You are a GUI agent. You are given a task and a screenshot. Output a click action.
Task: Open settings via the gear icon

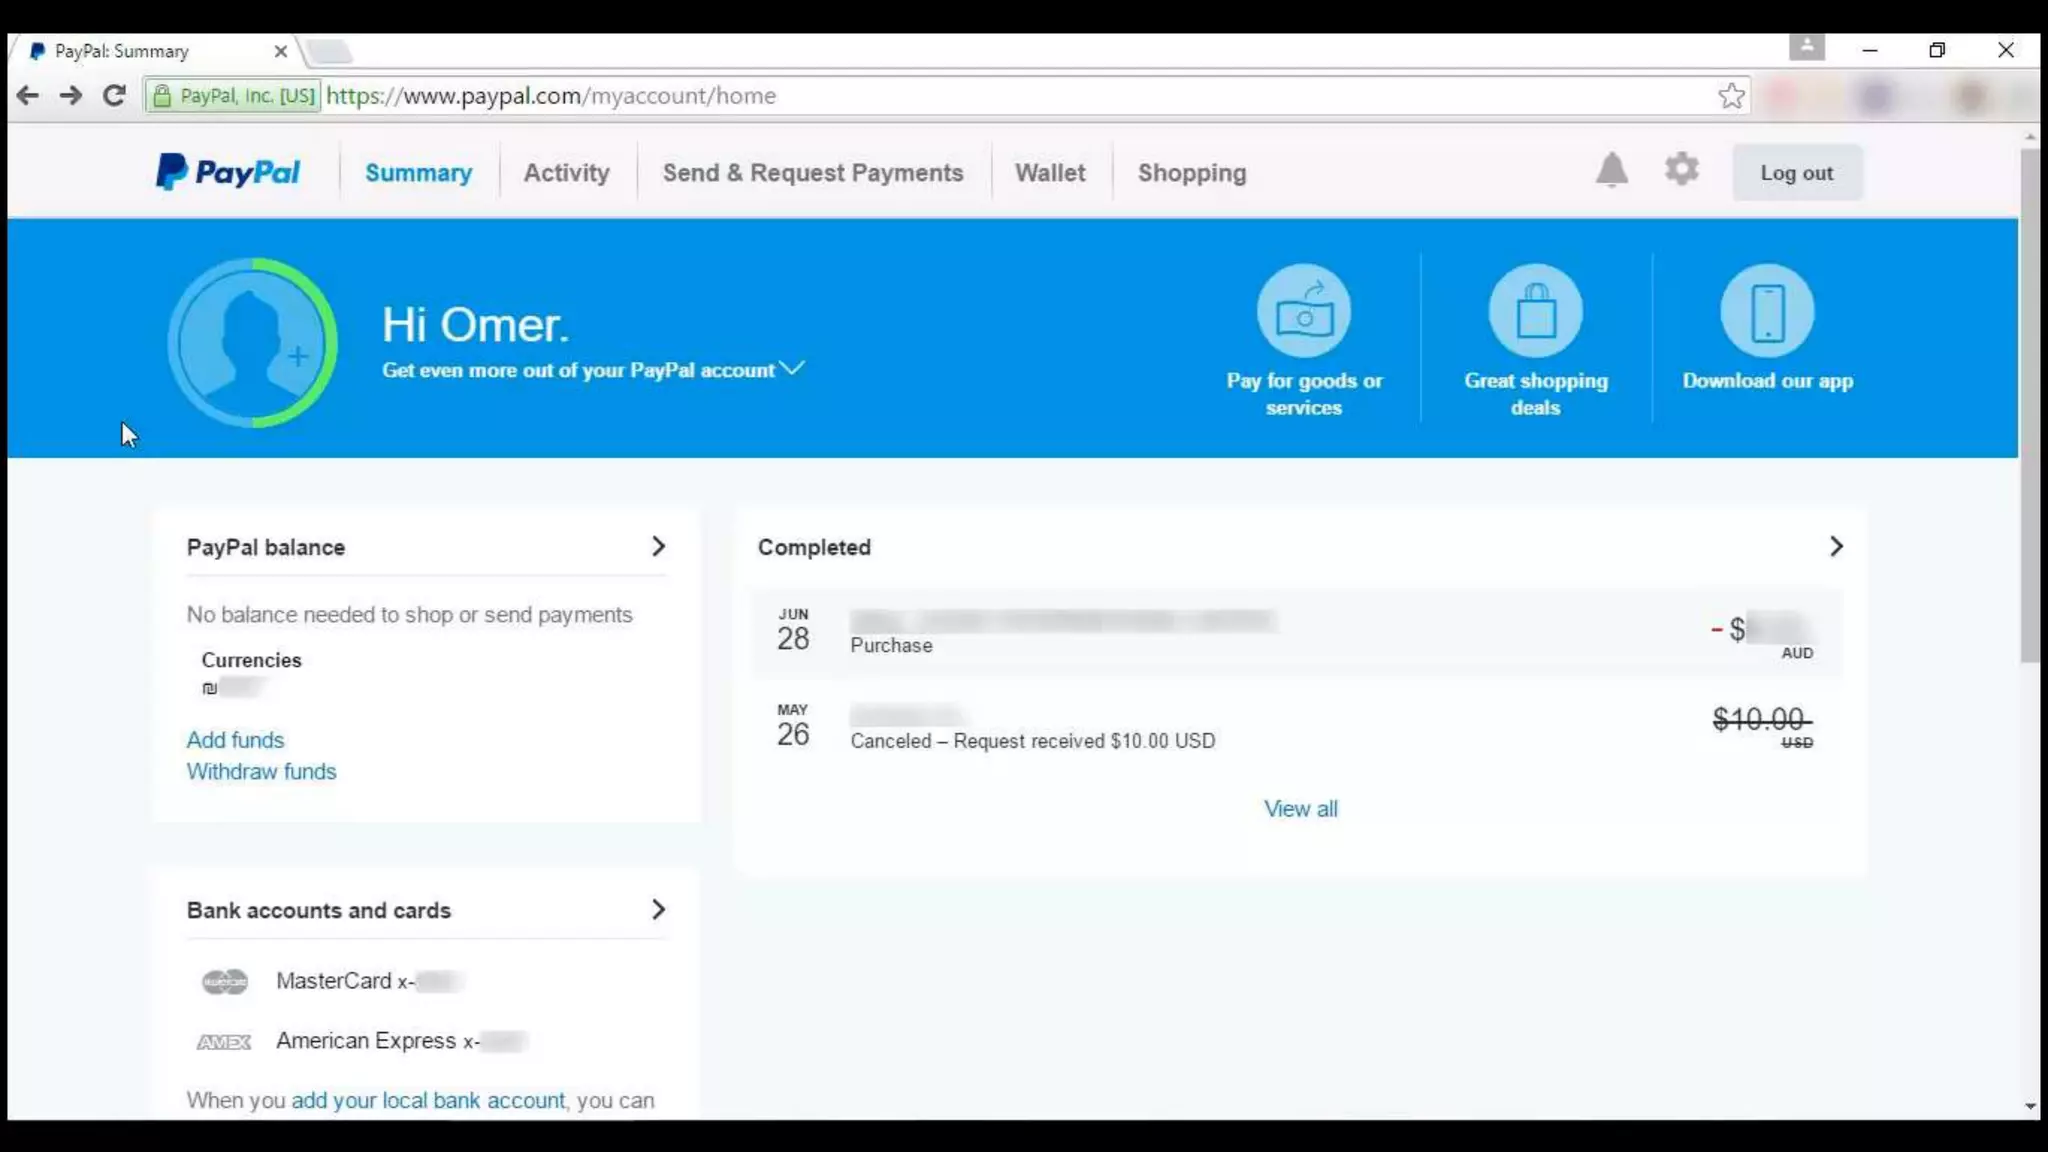tap(1681, 170)
